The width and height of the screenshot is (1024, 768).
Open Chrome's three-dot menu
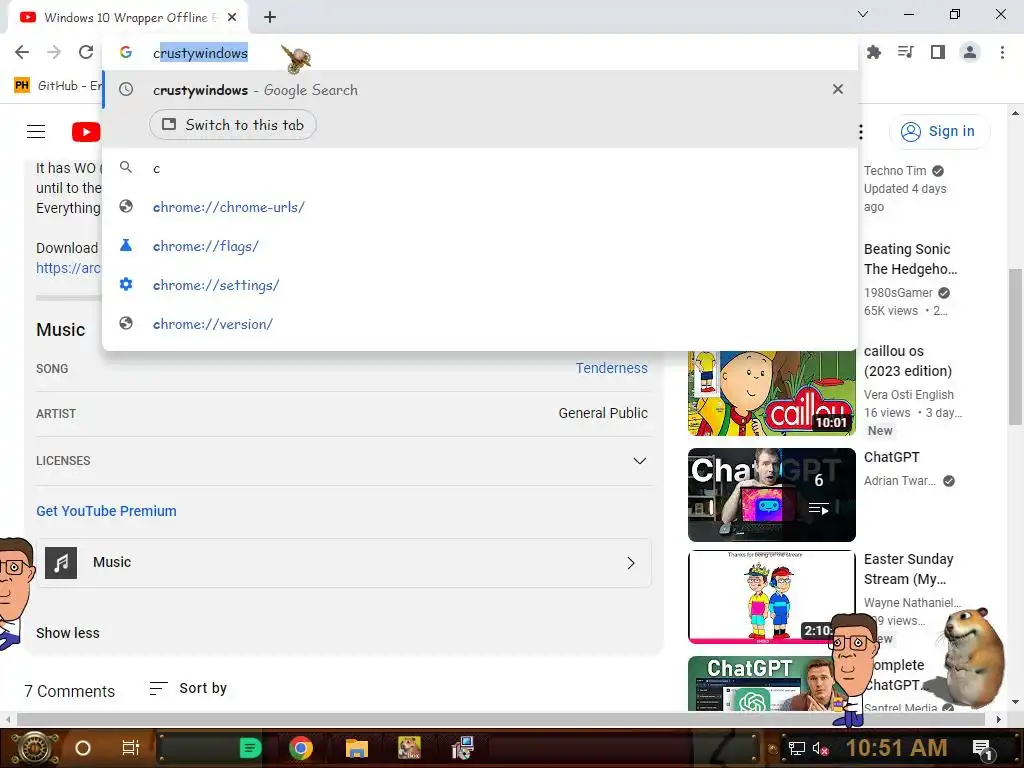pos(1002,52)
